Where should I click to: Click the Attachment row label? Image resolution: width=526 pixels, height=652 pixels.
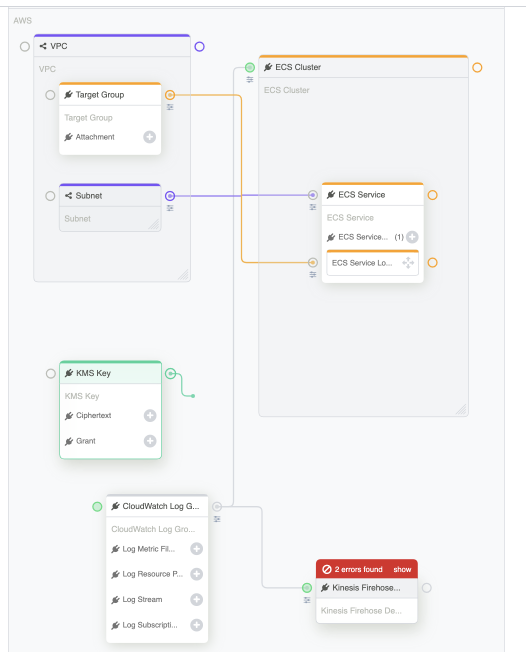[x=95, y=137]
